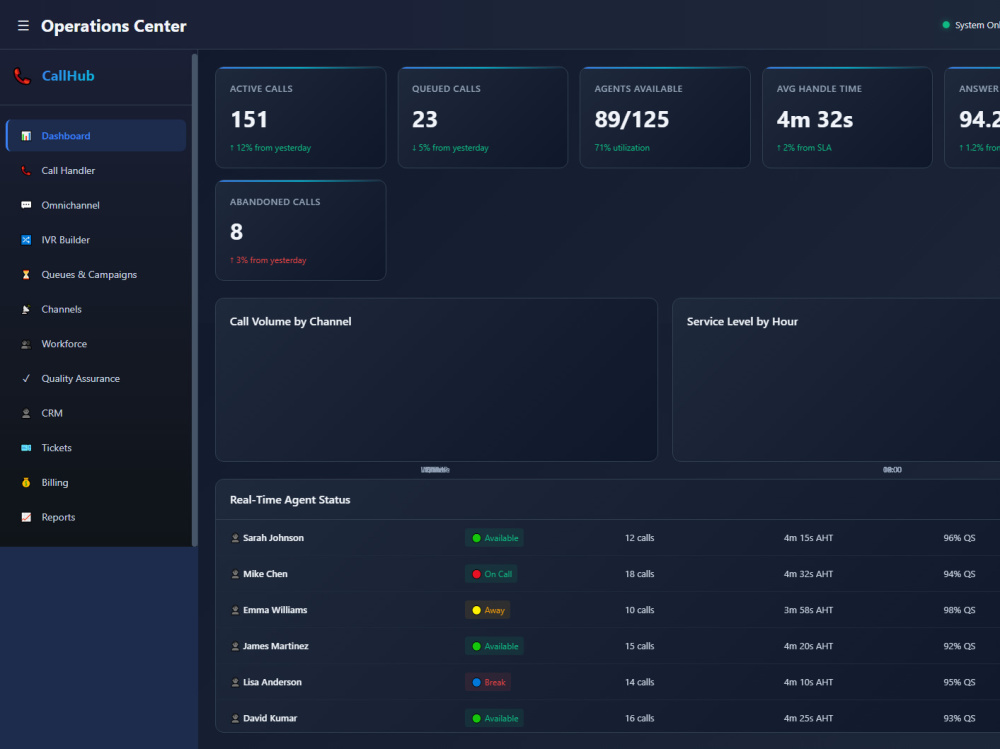Open the Dashboard menu item
Image resolution: width=1000 pixels, height=749 pixels.
click(x=96, y=136)
